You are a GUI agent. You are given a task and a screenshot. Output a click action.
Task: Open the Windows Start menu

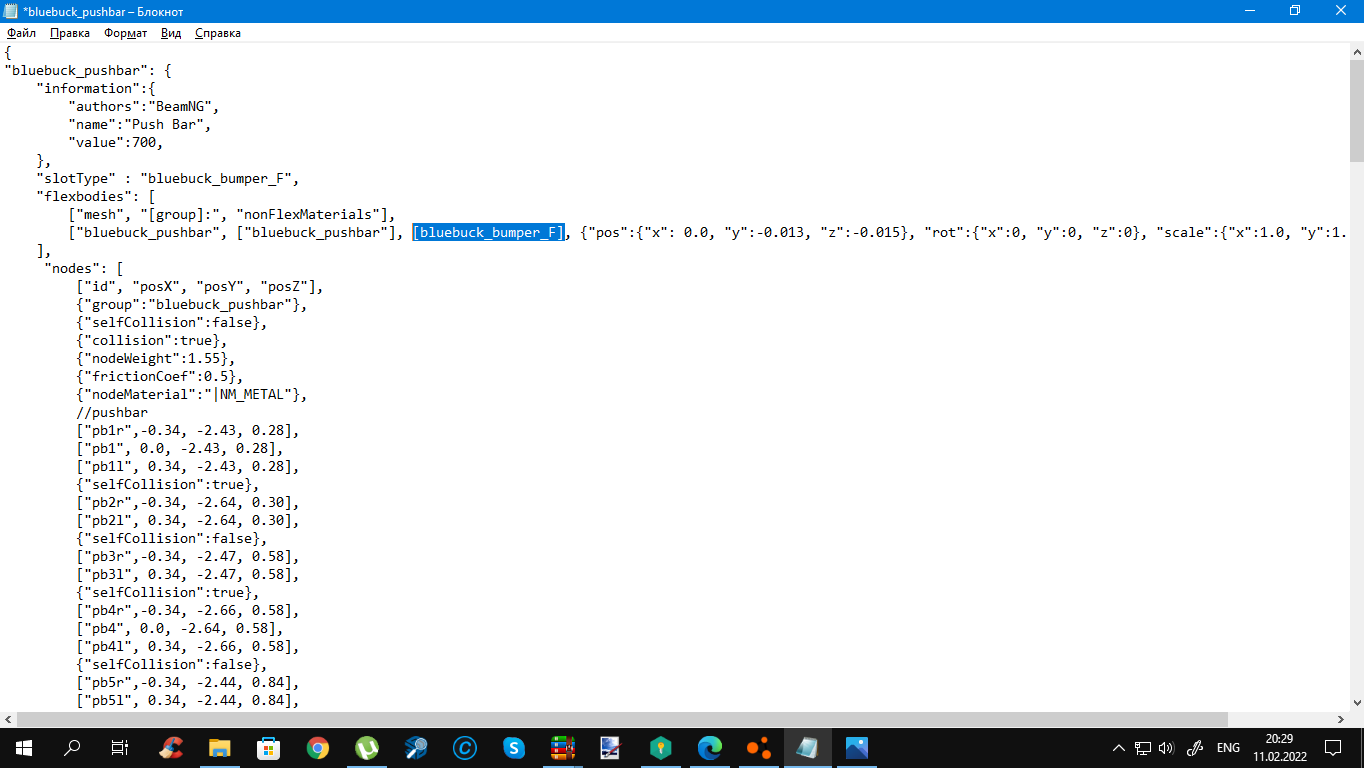click(x=23, y=747)
